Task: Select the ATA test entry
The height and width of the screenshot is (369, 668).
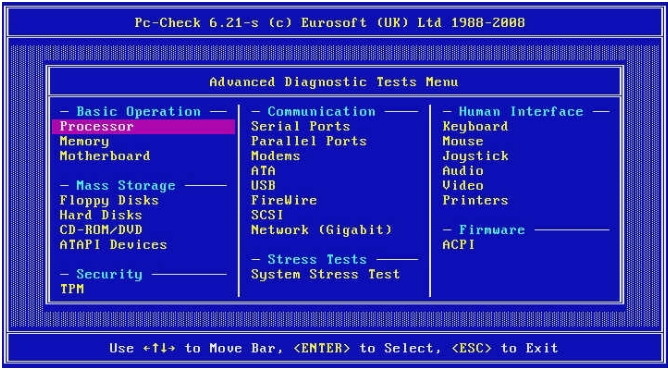Action: (263, 171)
